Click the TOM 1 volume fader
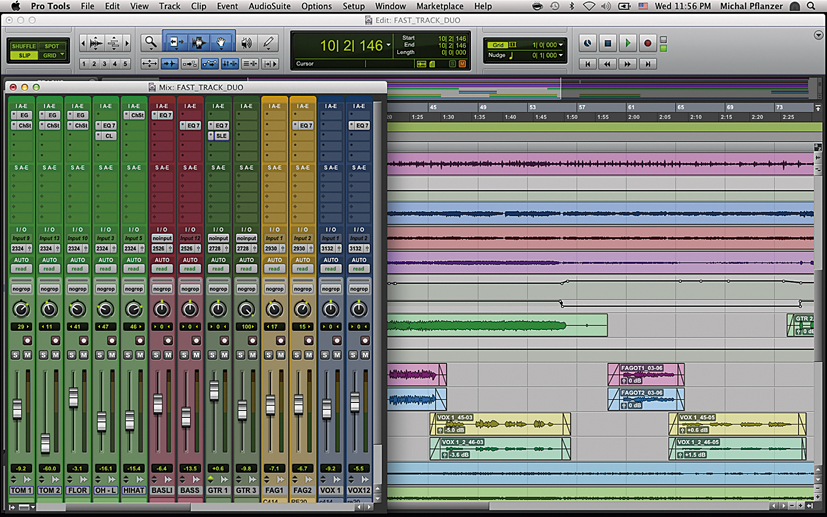Screen dimensions: 827x517 17,409
